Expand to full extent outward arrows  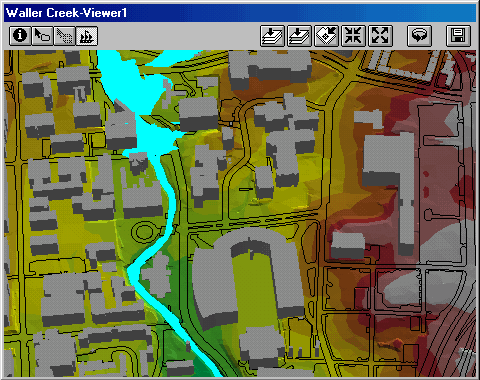pyautogui.click(x=380, y=36)
